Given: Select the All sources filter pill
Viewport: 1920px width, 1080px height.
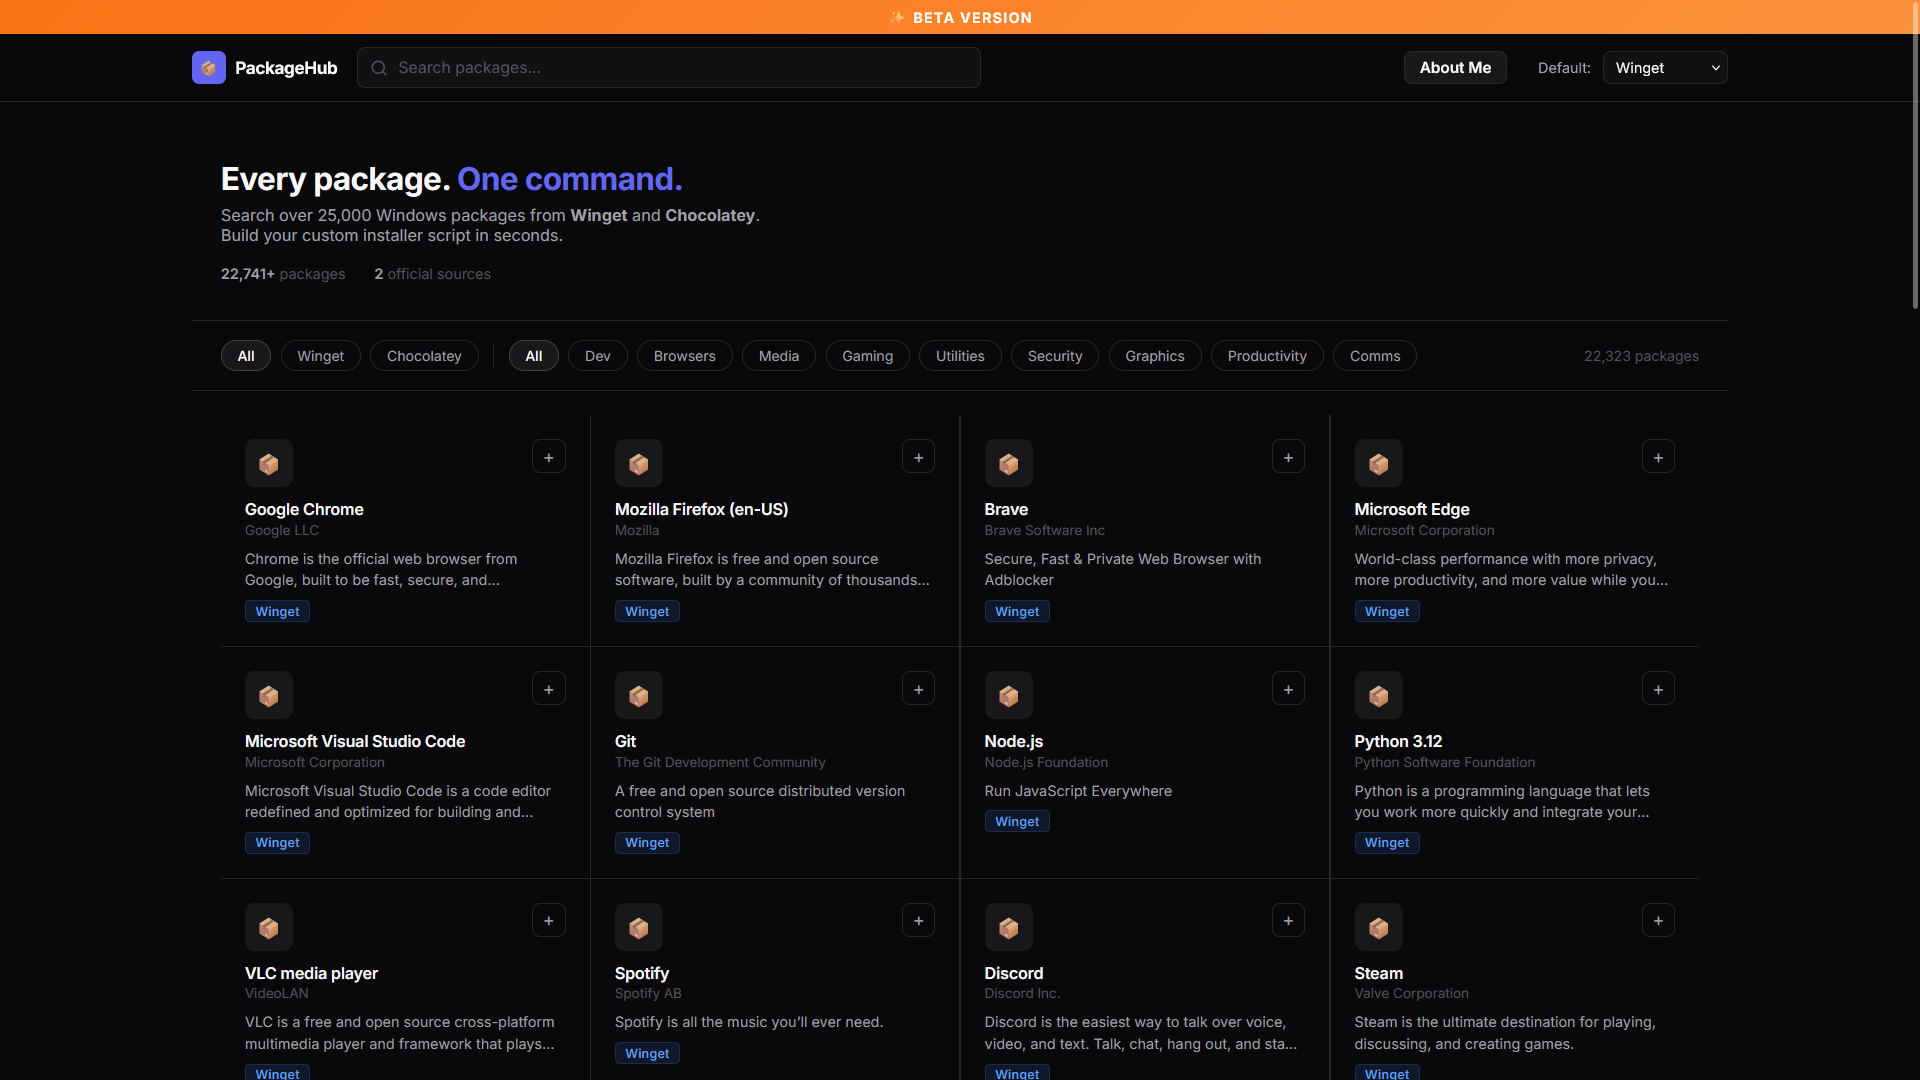Looking at the screenshot, I should pos(246,356).
